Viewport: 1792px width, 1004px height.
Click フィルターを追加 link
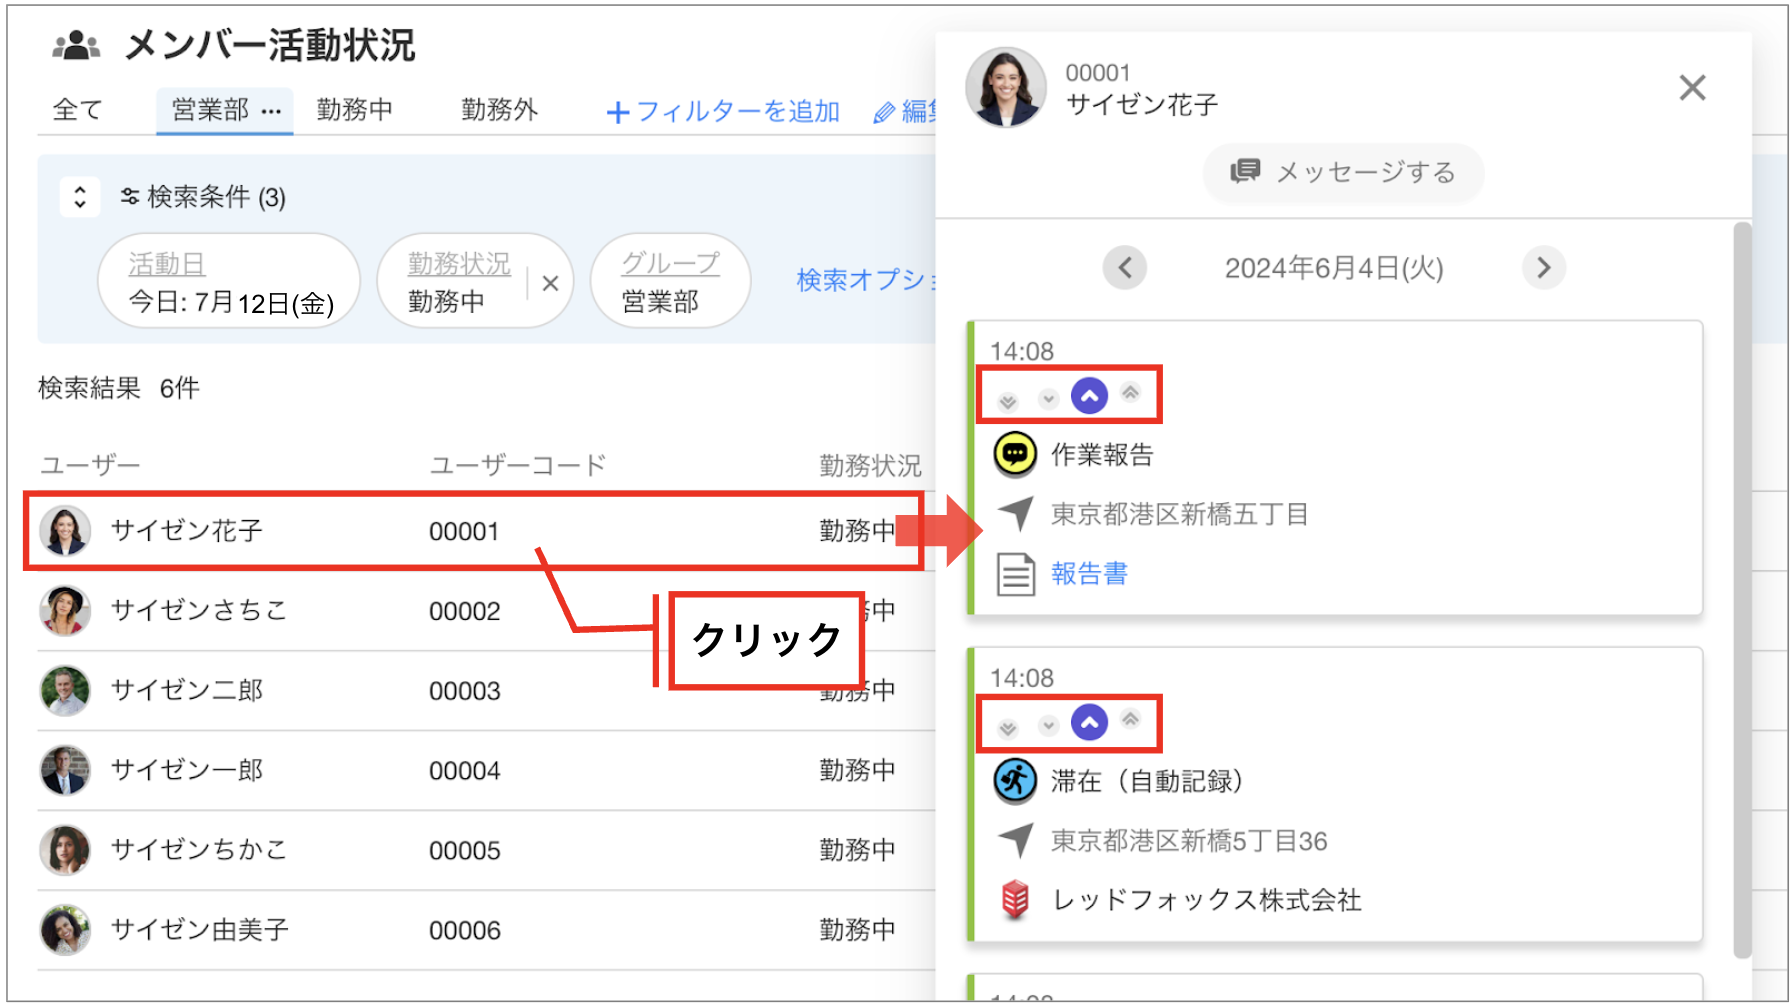(x=723, y=111)
